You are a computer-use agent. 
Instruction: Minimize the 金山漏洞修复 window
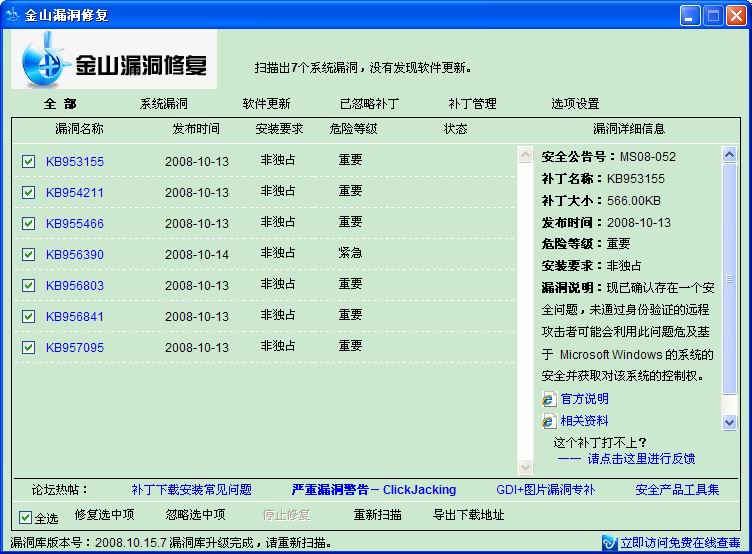click(690, 16)
